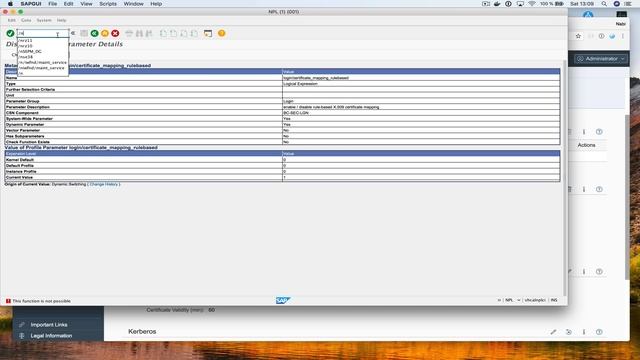The height and width of the screenshot is (360, 640).
Task: Click the Docker whale icon in menu bar
Action: tap(497, 4)
